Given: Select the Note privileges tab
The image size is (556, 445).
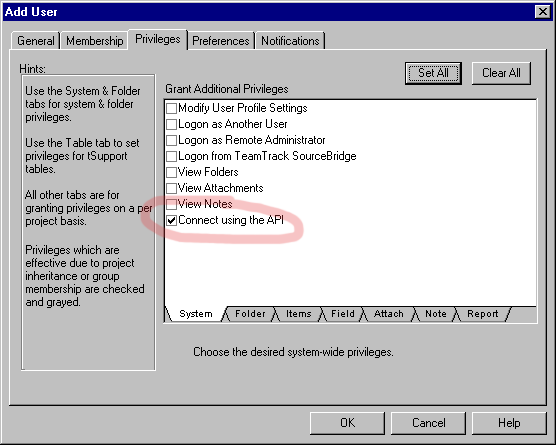Looking at the screenshot, I should point(436,314).
